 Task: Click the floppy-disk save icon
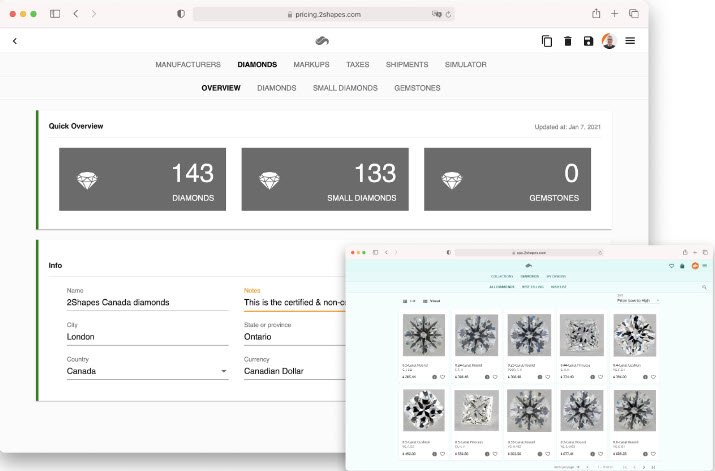(588, 41)
